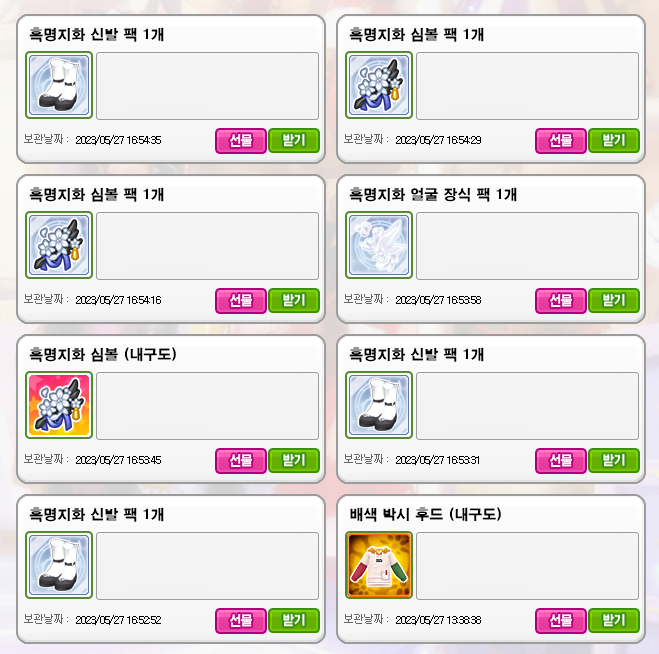Receive the symbol pack stored at 16:54:29

click(x=614, y=140)
